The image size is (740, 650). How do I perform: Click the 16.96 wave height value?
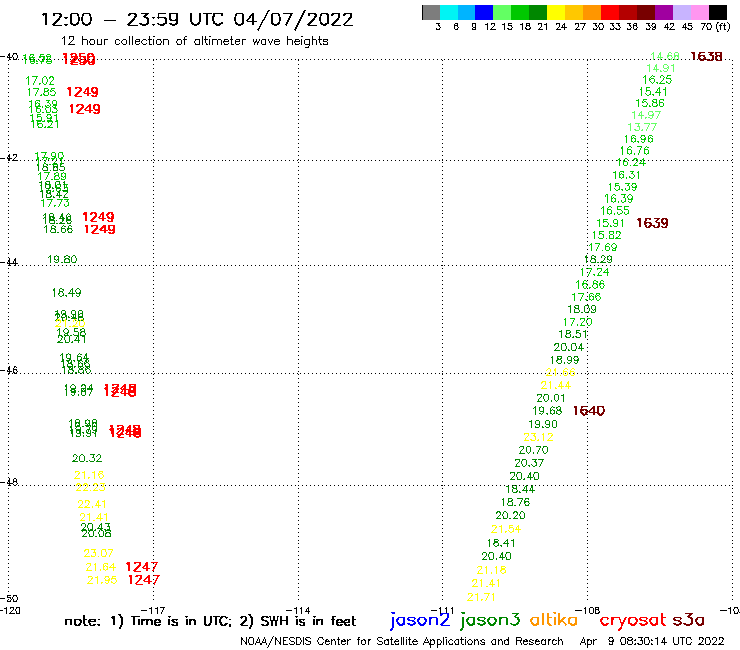coord(639,139)
